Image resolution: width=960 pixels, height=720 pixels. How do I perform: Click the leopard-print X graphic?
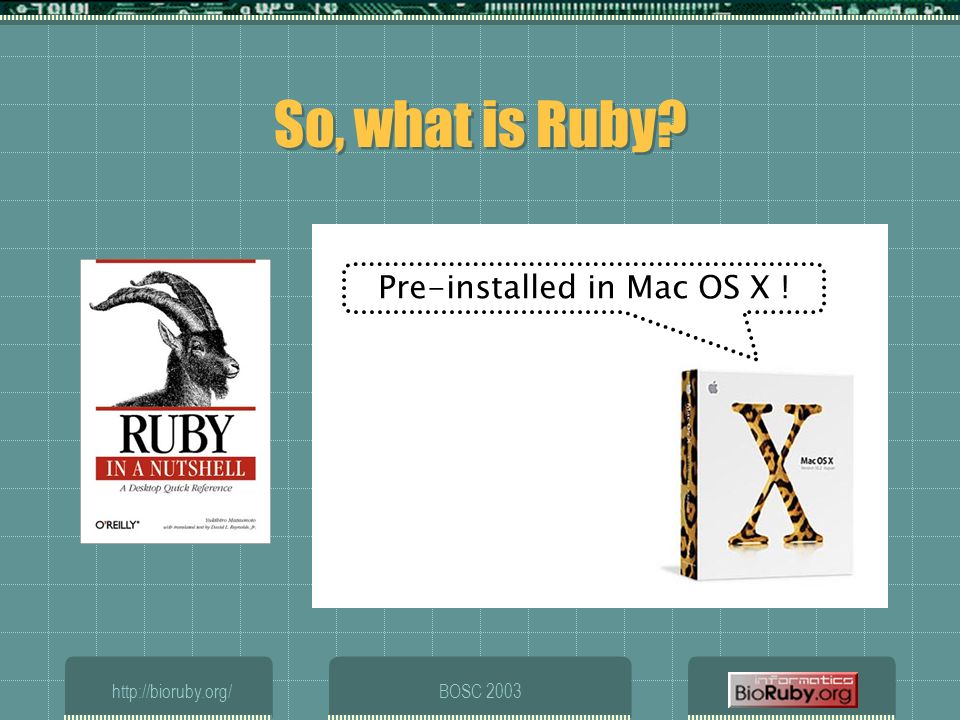click(775, 475)
